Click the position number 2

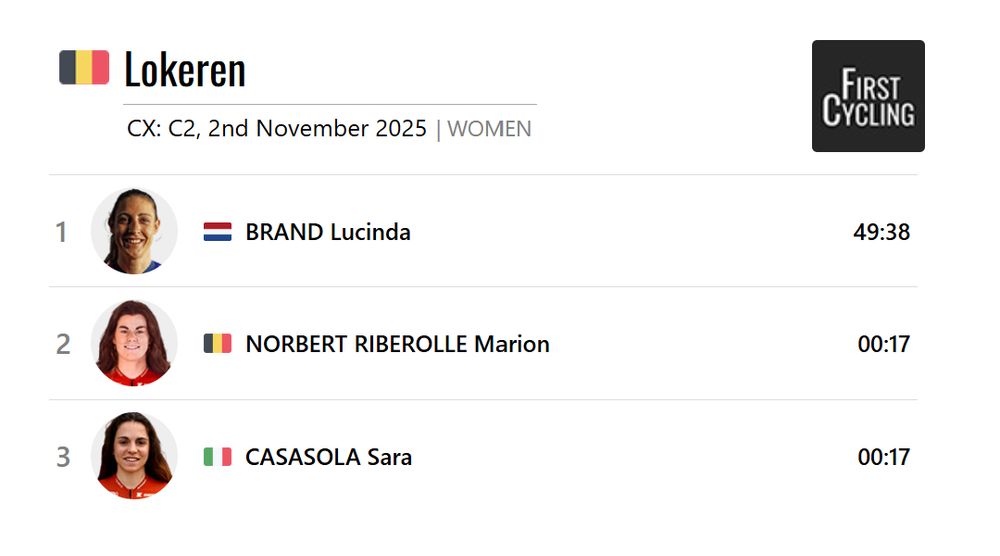(x=63, y=344)
